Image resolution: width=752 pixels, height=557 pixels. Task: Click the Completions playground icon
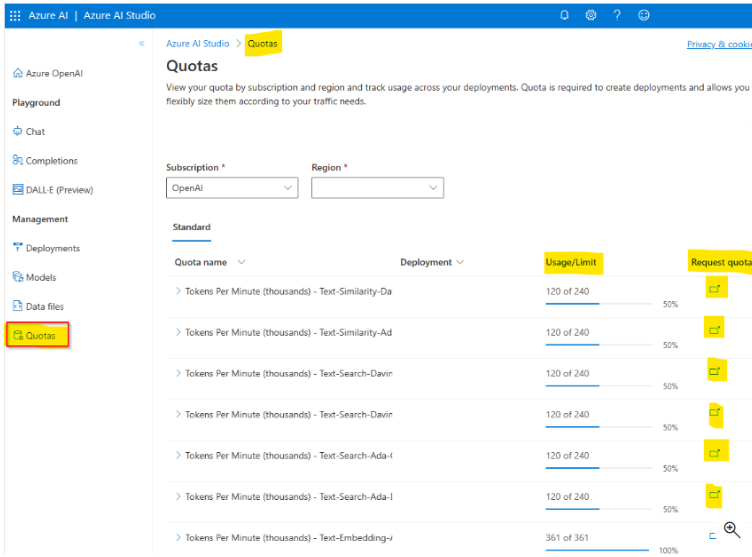tap(18, 160)
